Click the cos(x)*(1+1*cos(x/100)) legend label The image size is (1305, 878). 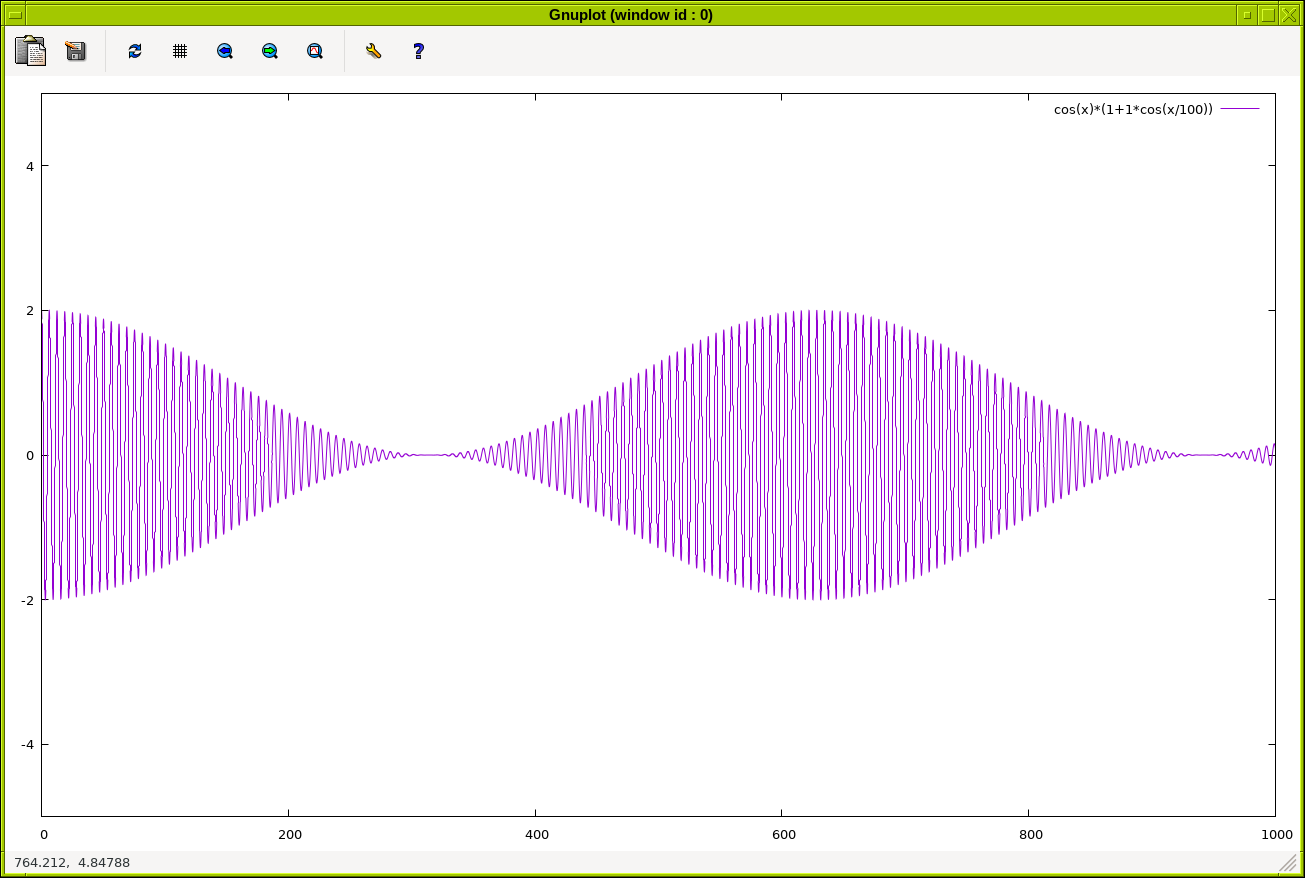1132,110
